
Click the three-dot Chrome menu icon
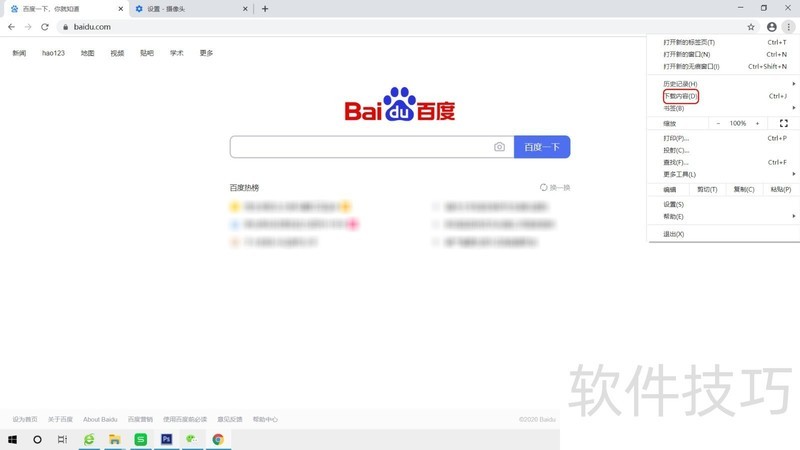788,27
